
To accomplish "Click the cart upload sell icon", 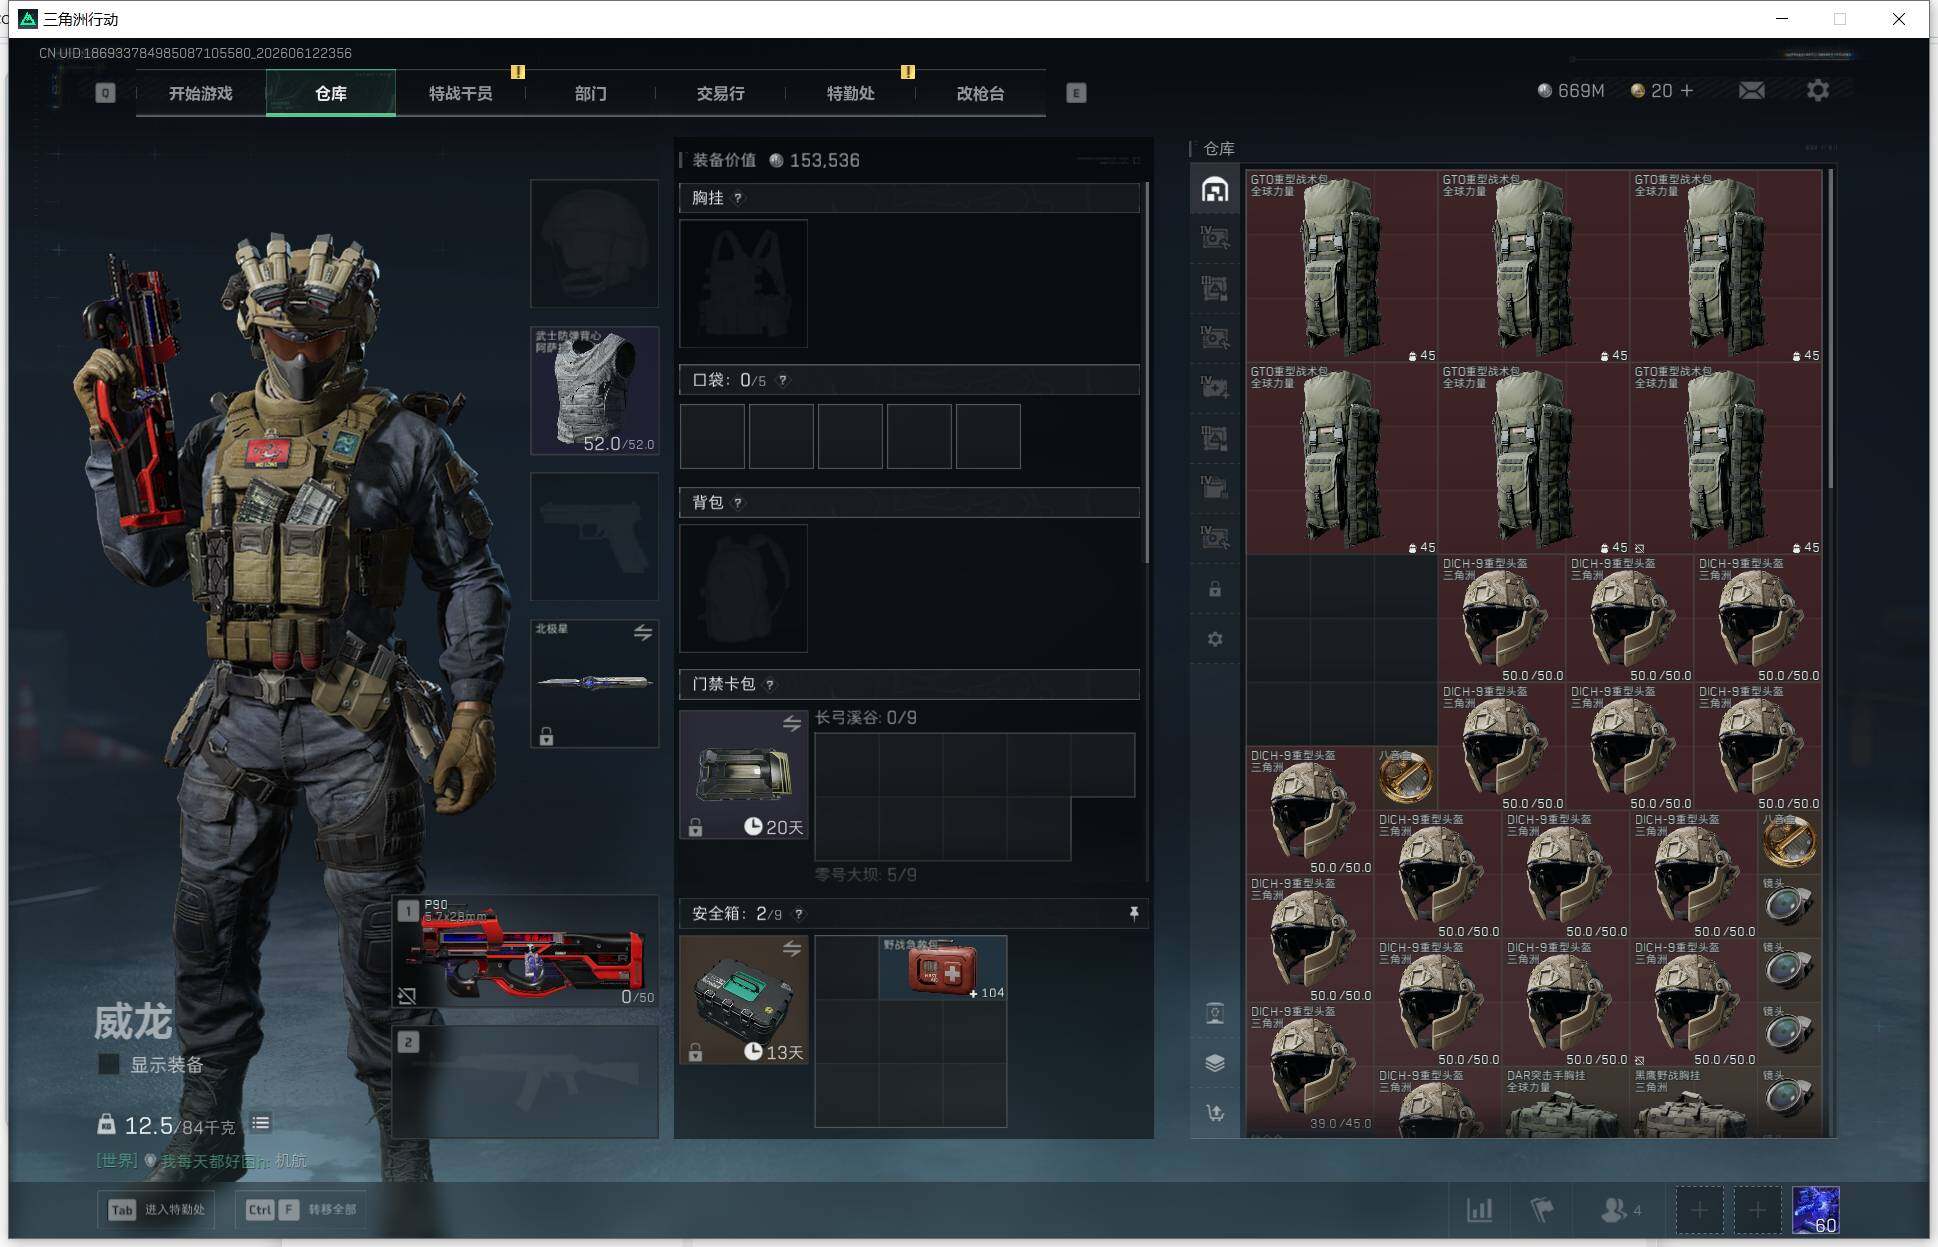I will 1214,1113.
